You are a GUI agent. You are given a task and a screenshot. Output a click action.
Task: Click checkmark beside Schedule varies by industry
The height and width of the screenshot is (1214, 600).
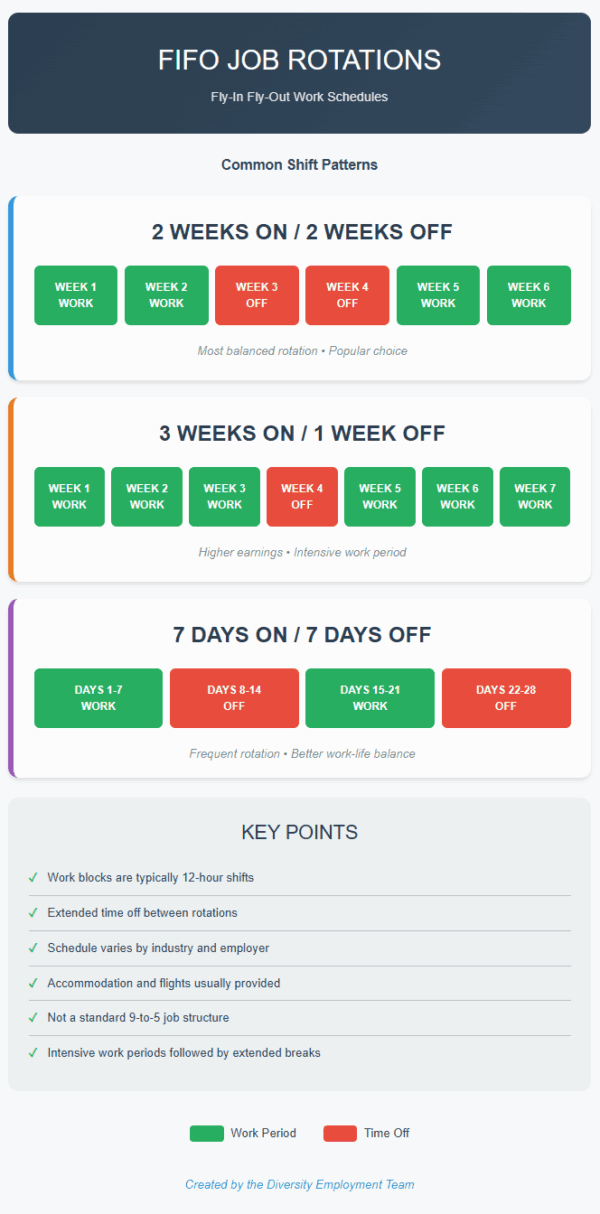click(x=34, y=948)
